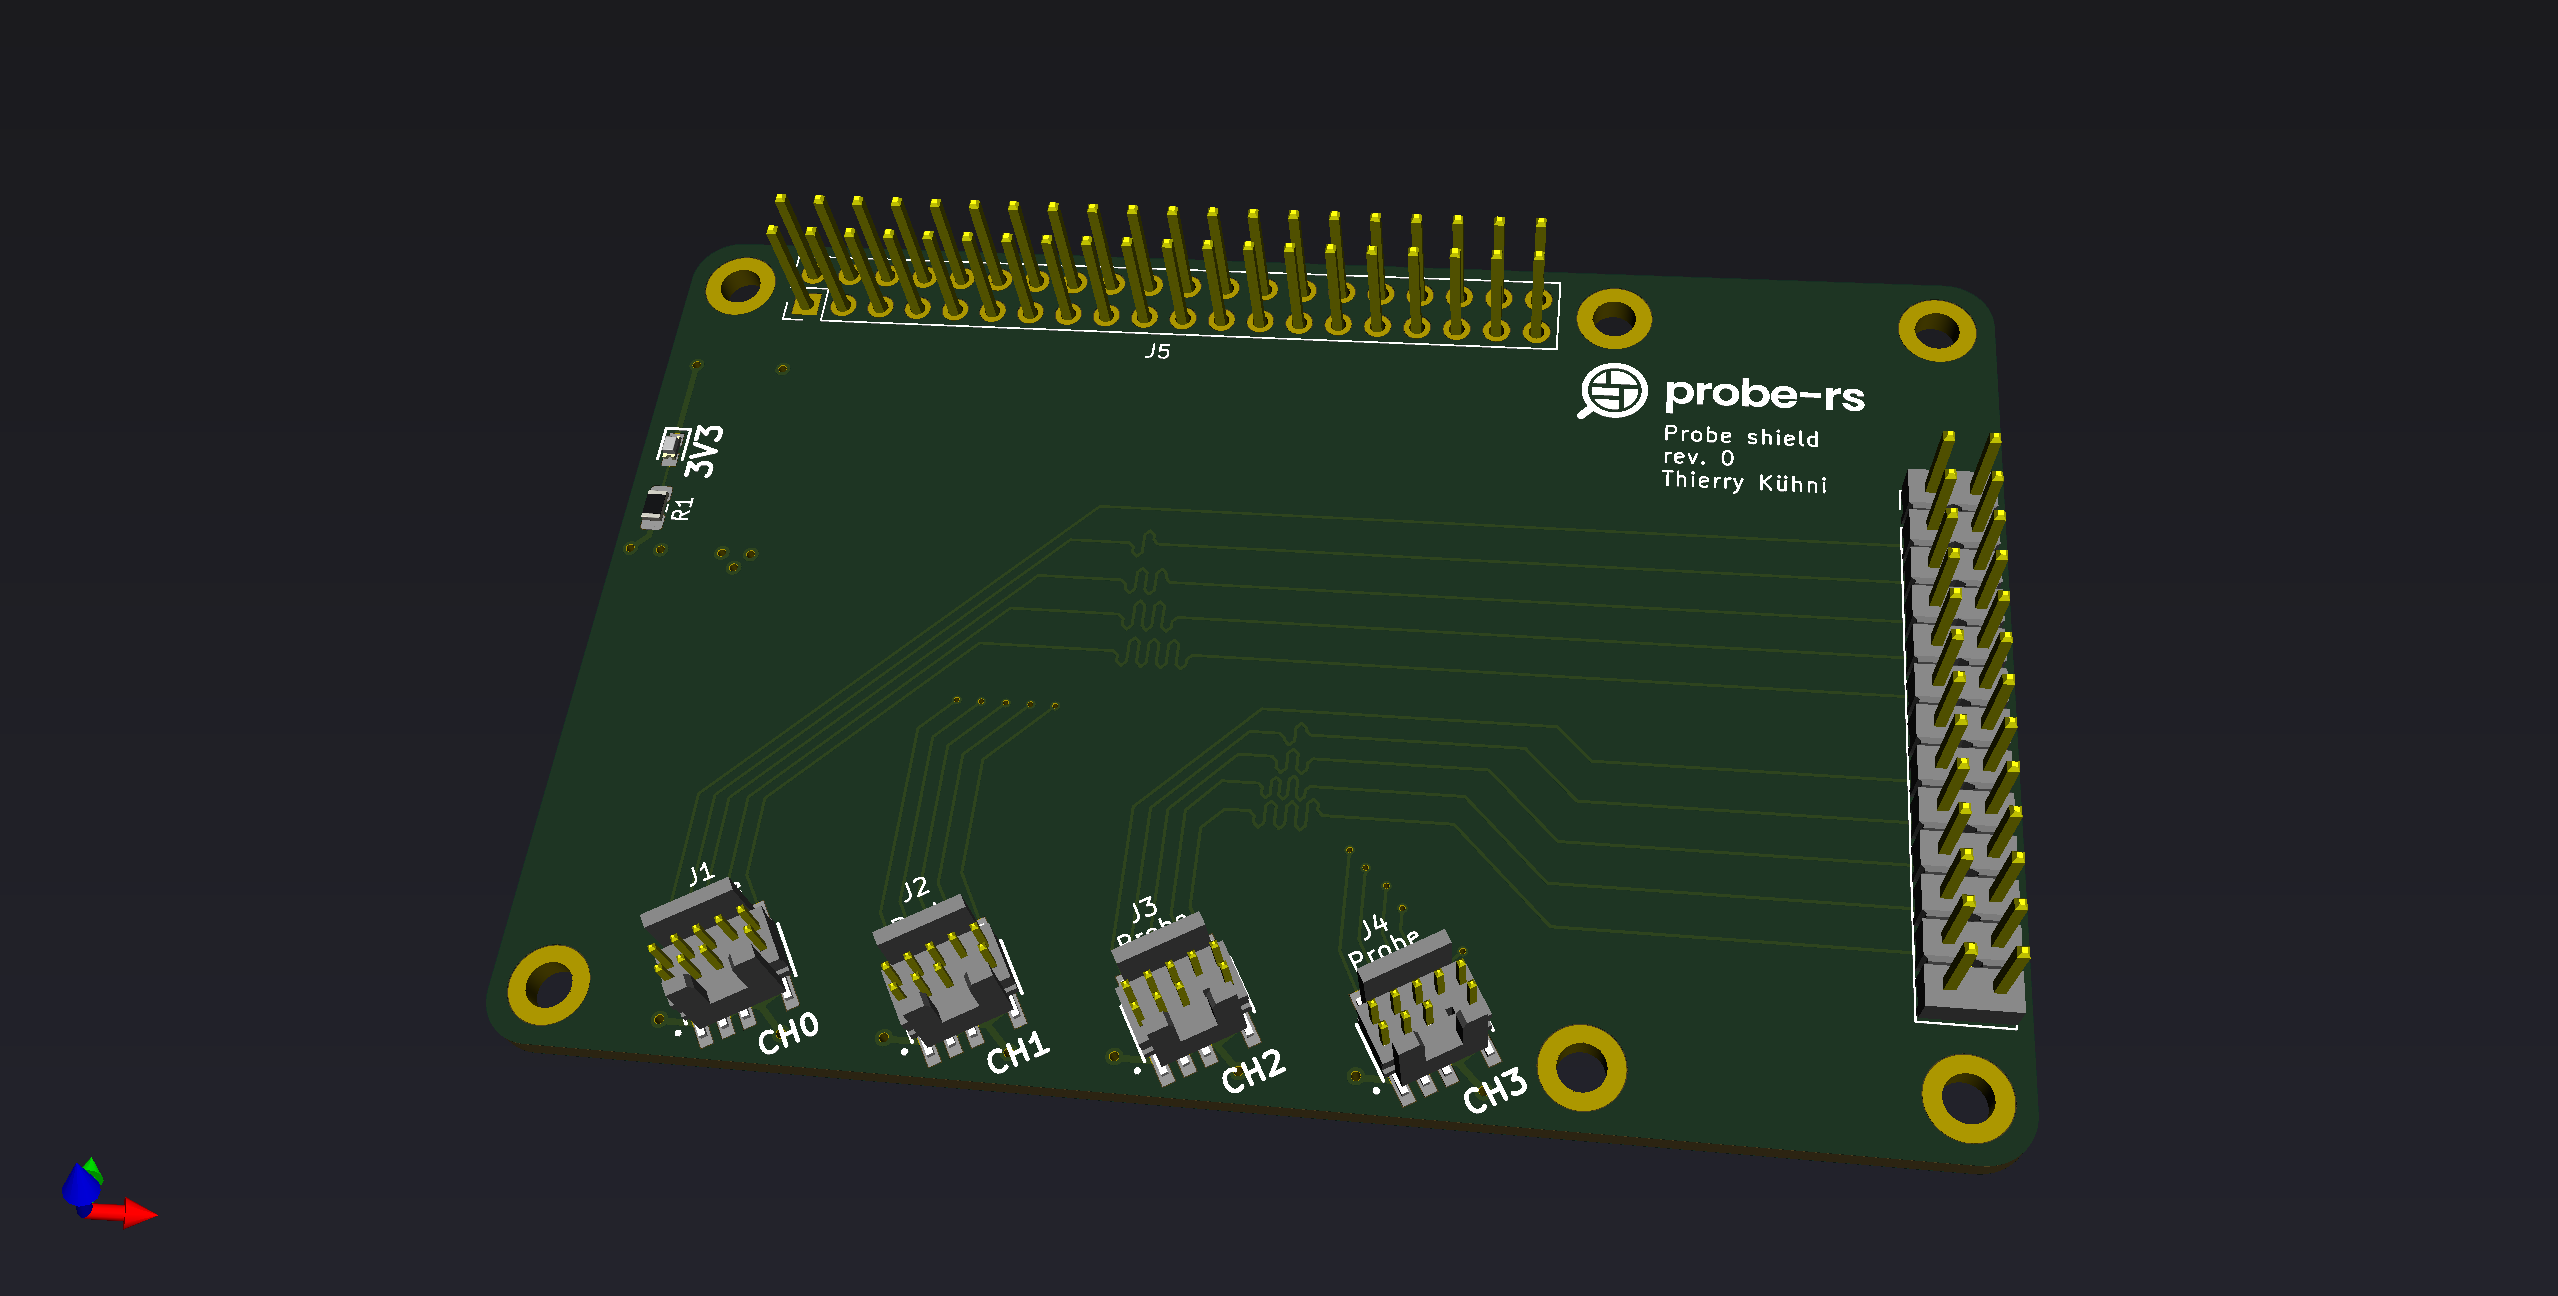The image size is (2558, 1296).
Task: Select the "Probe shield" silkscreen text
Action: click(1741, 436)
